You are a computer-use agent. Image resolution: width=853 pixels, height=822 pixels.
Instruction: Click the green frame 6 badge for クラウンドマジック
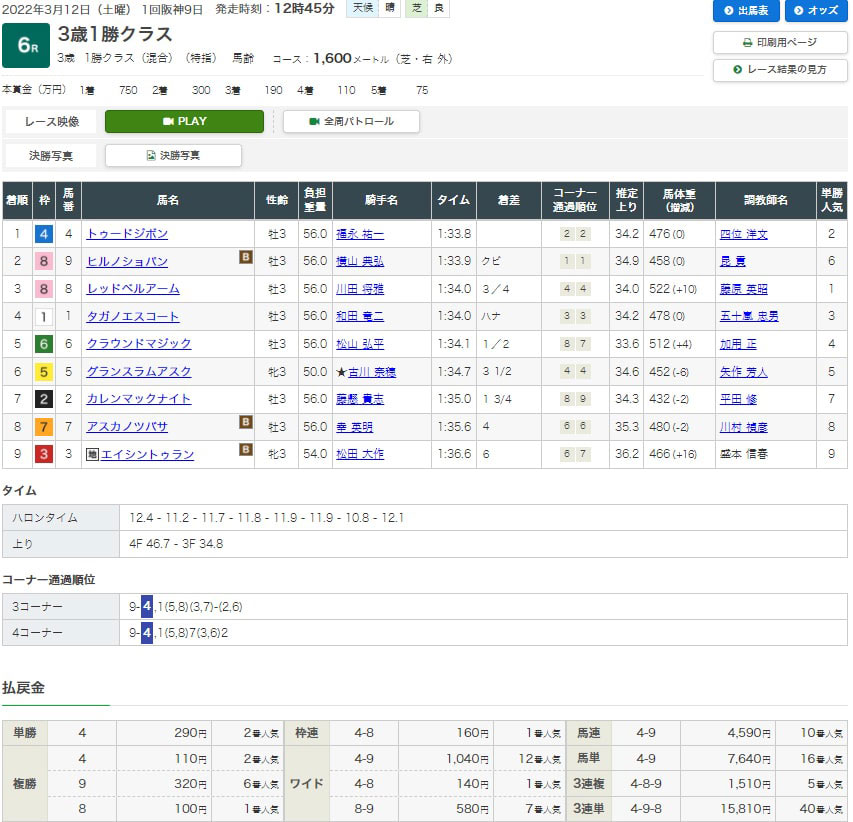(x=43, y=344)
